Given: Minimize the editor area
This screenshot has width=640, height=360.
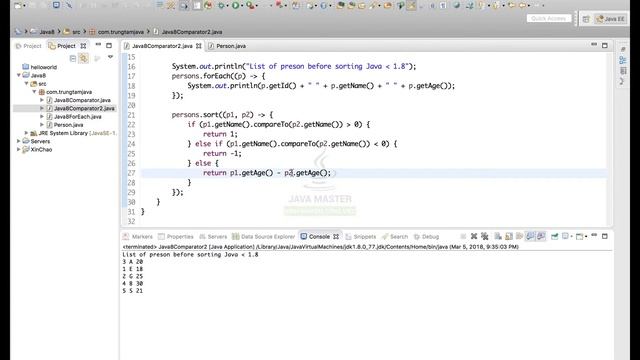Looking at the screenshot, I should (x=594, y=44).
